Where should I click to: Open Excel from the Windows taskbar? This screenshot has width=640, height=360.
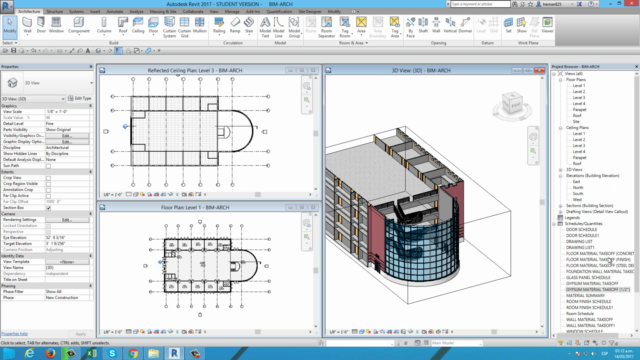(x=91, y=353)
